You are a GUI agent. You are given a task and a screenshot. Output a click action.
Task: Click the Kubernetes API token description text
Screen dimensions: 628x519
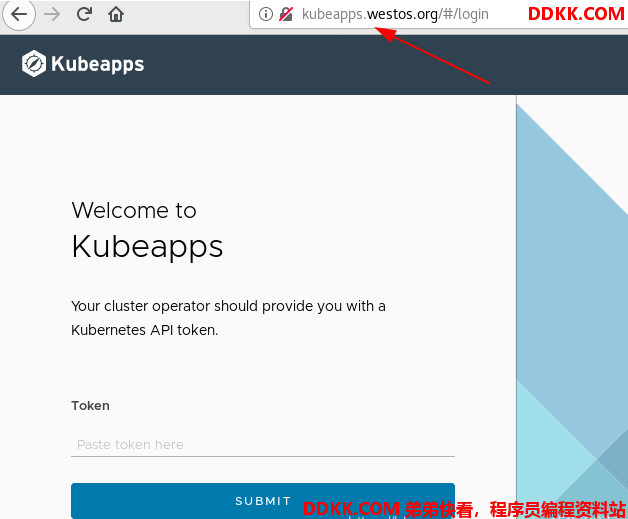point(228,318)
